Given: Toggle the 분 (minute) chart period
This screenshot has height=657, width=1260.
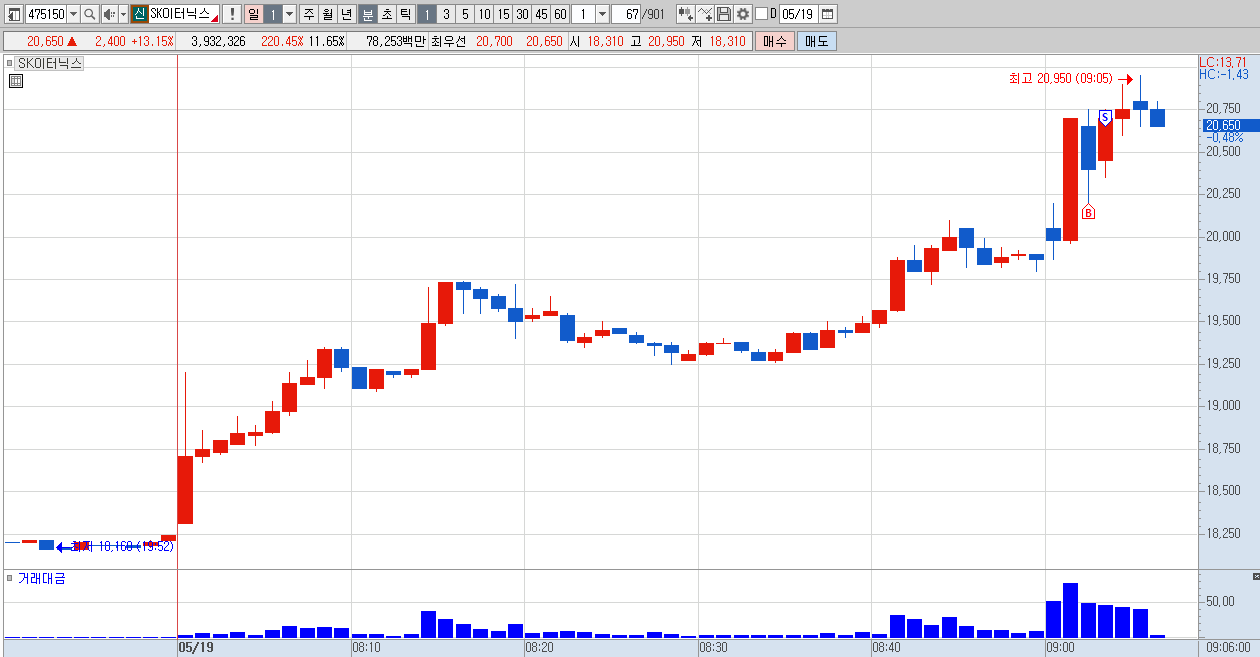Looking at the screenshot, I should coord(368,14).
